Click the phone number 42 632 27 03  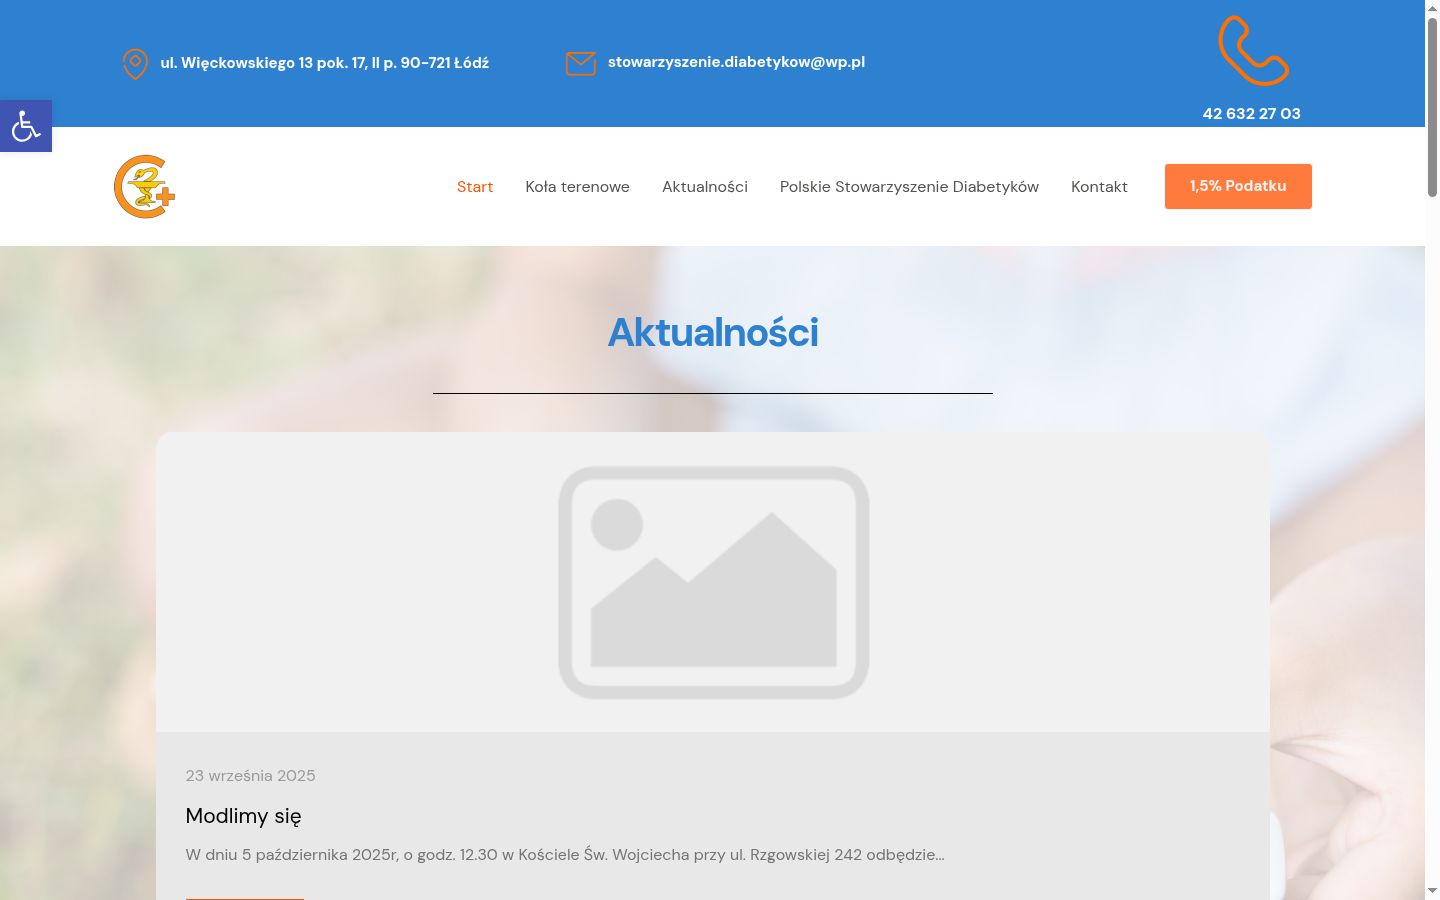pos(1252,114)
